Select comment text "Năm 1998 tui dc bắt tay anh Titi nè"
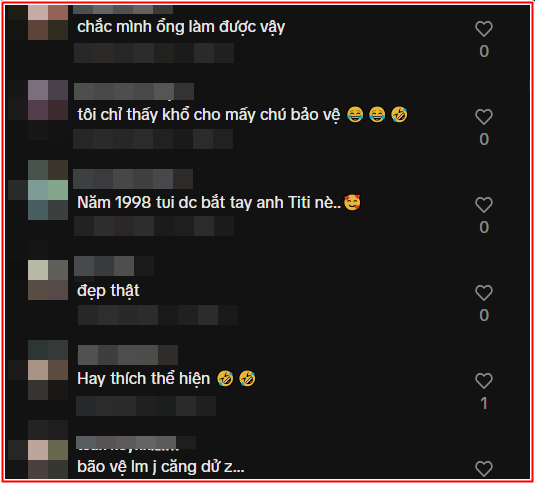 tap(209, 203)
